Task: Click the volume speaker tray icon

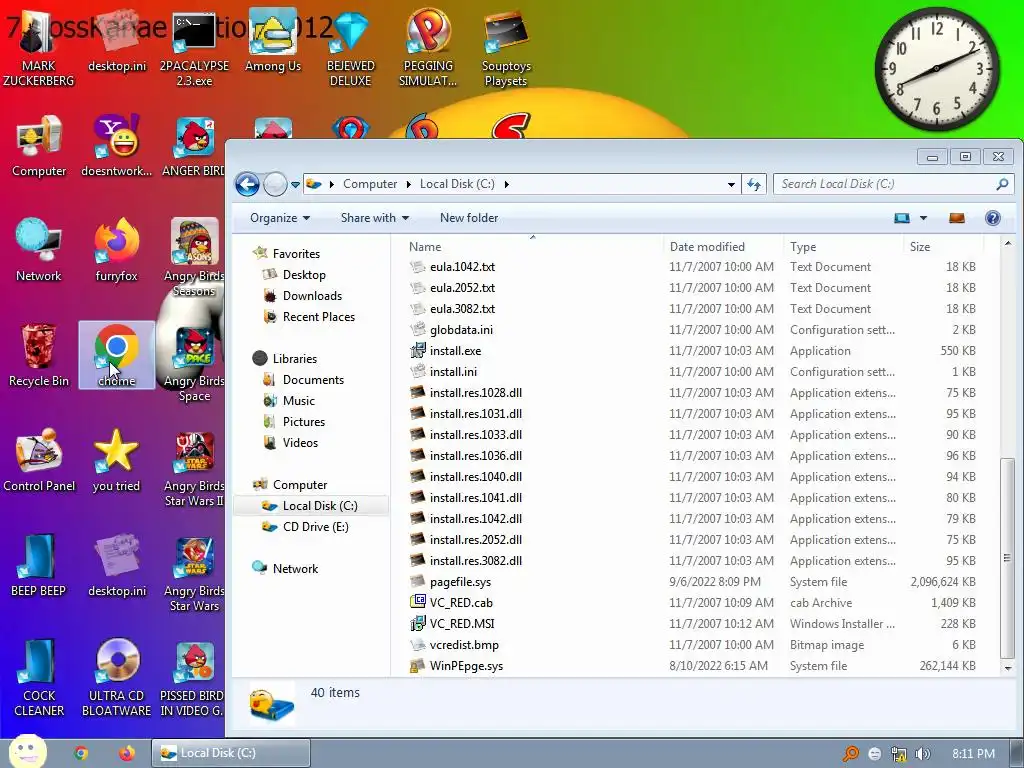Action: click(x=922, y=754)
